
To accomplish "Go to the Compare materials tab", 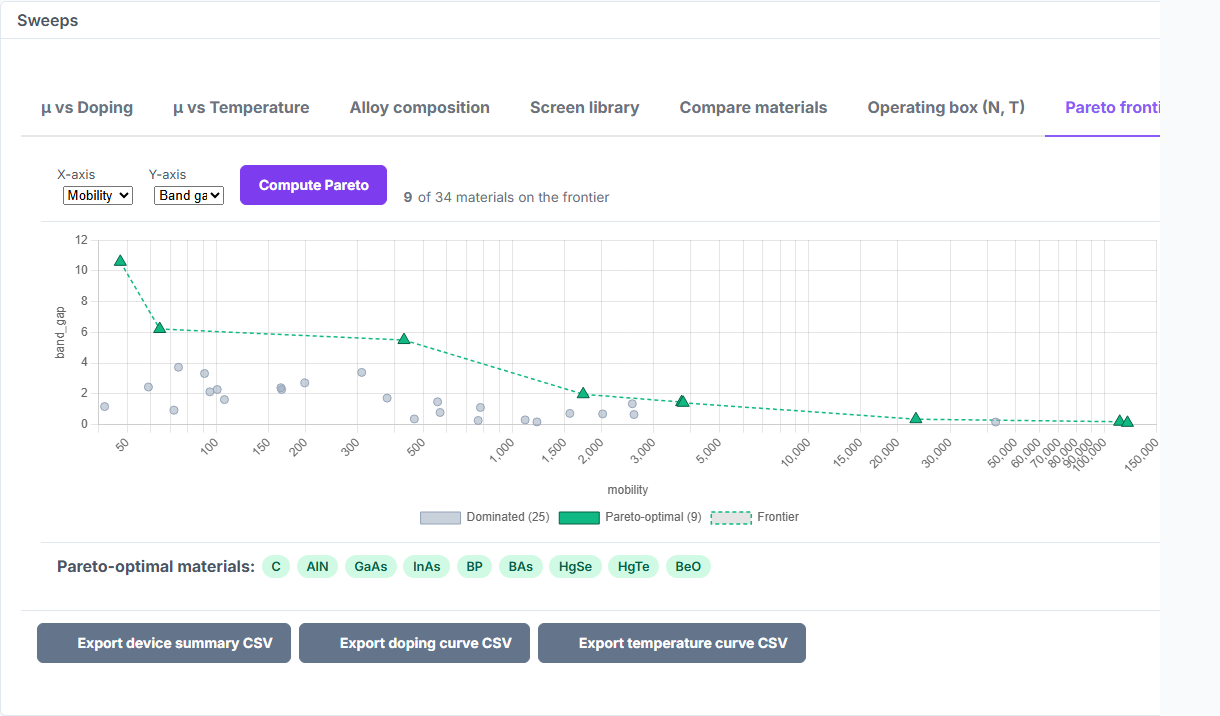I will point(754,107).
